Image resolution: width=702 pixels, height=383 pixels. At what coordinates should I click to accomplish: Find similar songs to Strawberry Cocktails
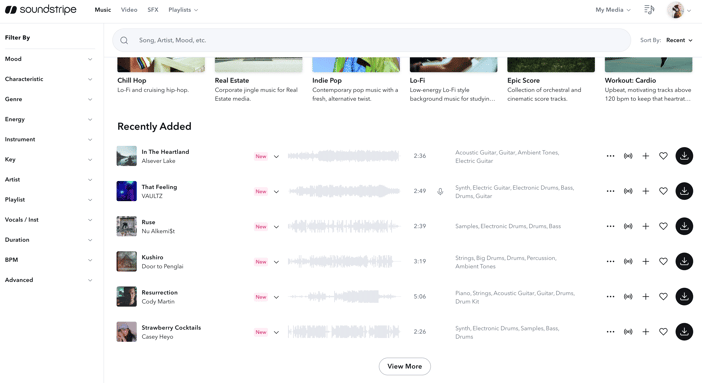coord(628,331)
